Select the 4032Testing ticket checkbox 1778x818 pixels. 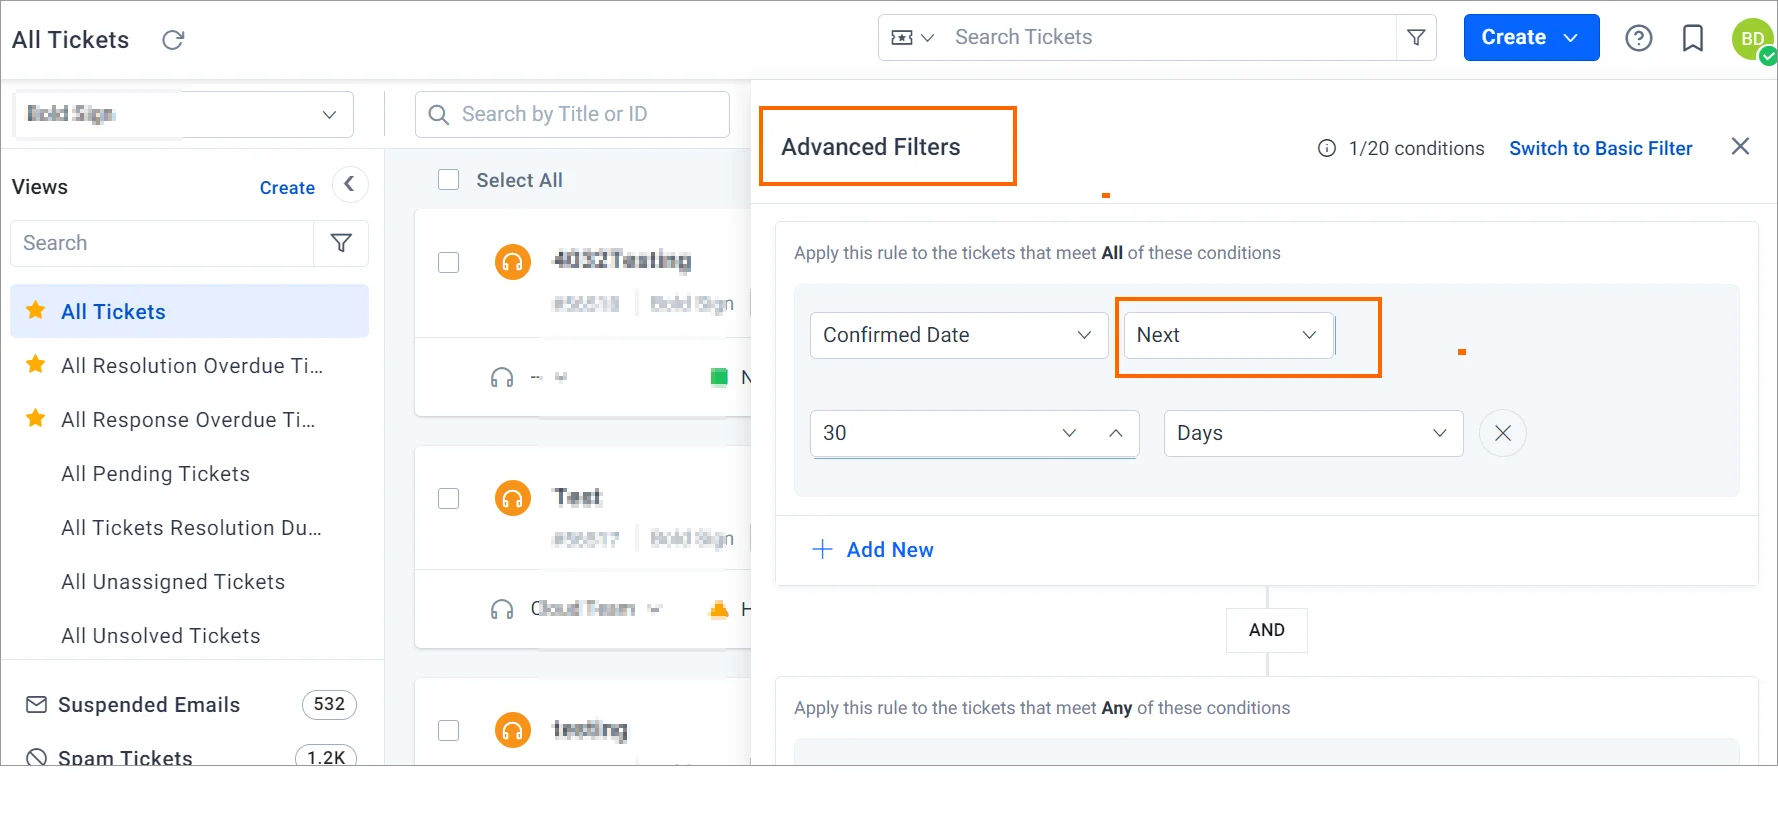coord(449,262)
